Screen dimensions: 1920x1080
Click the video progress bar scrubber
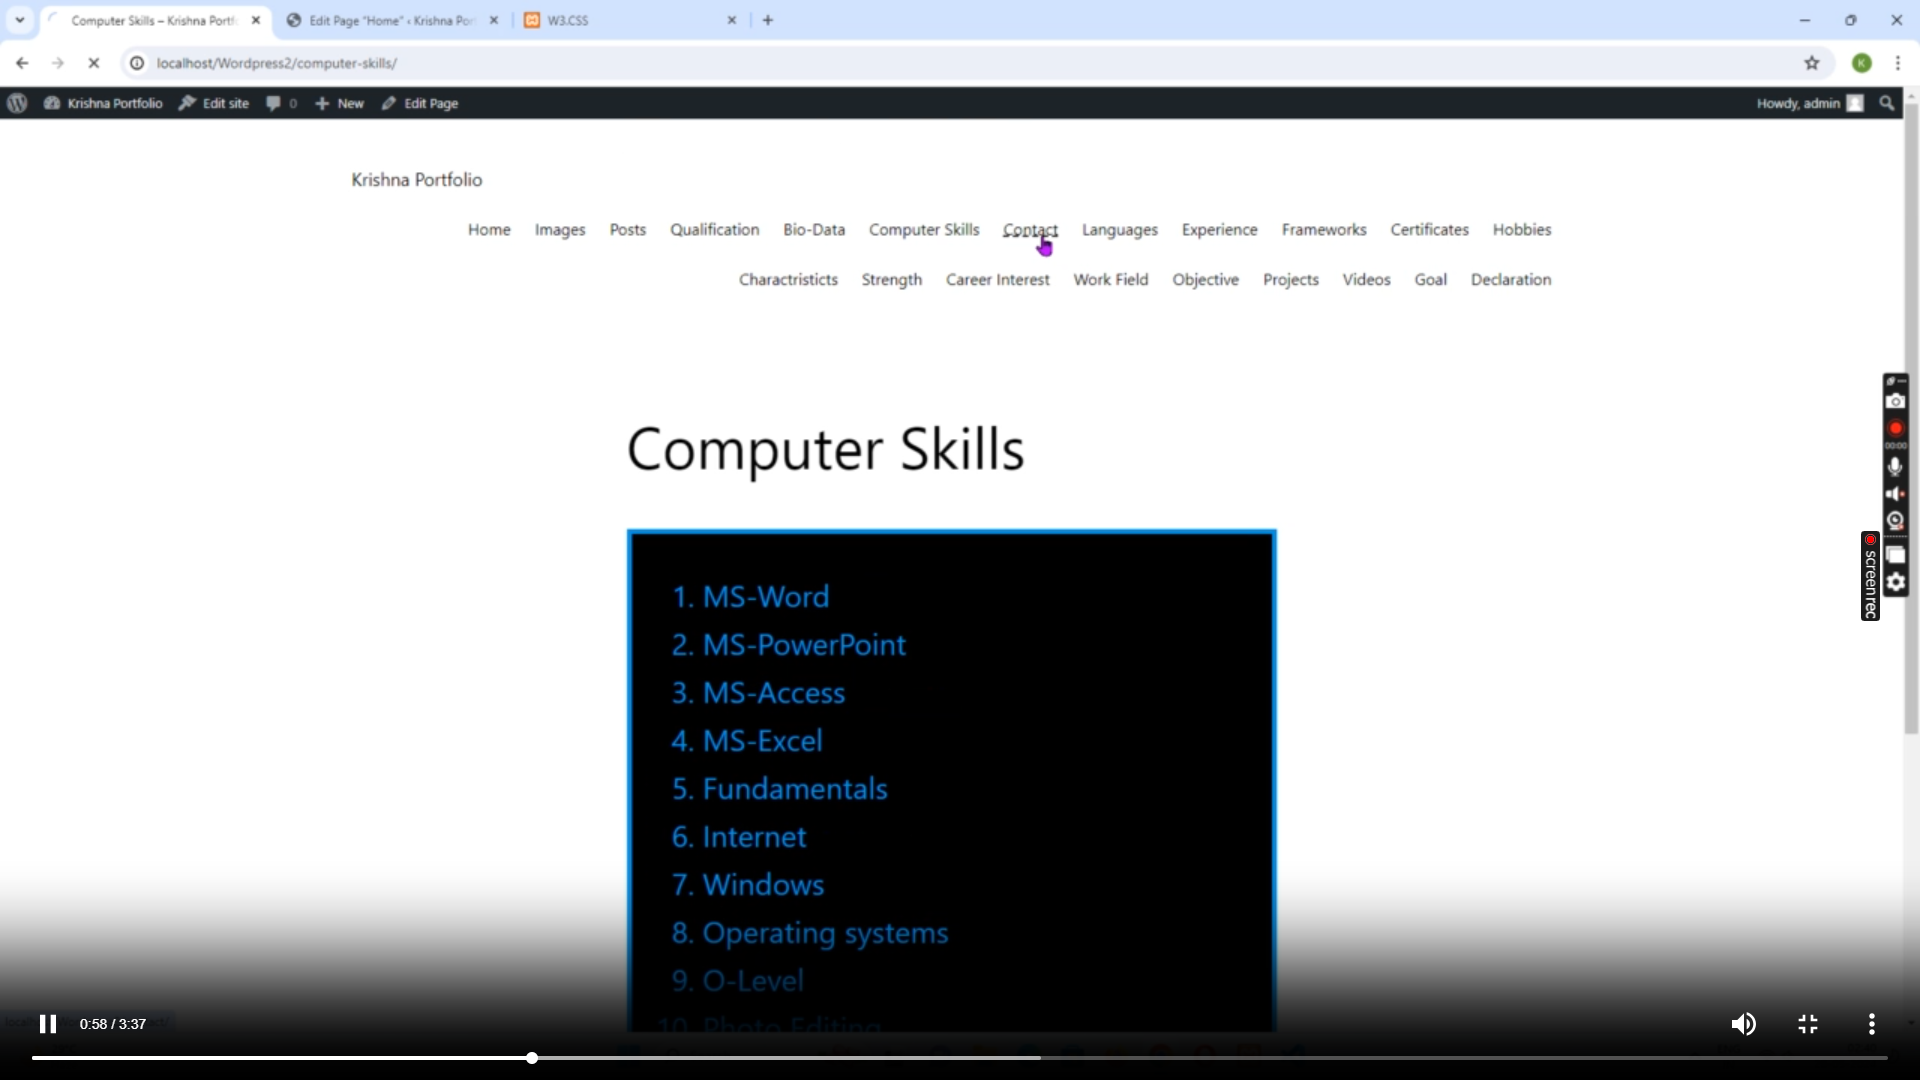tap(532, 1058)
